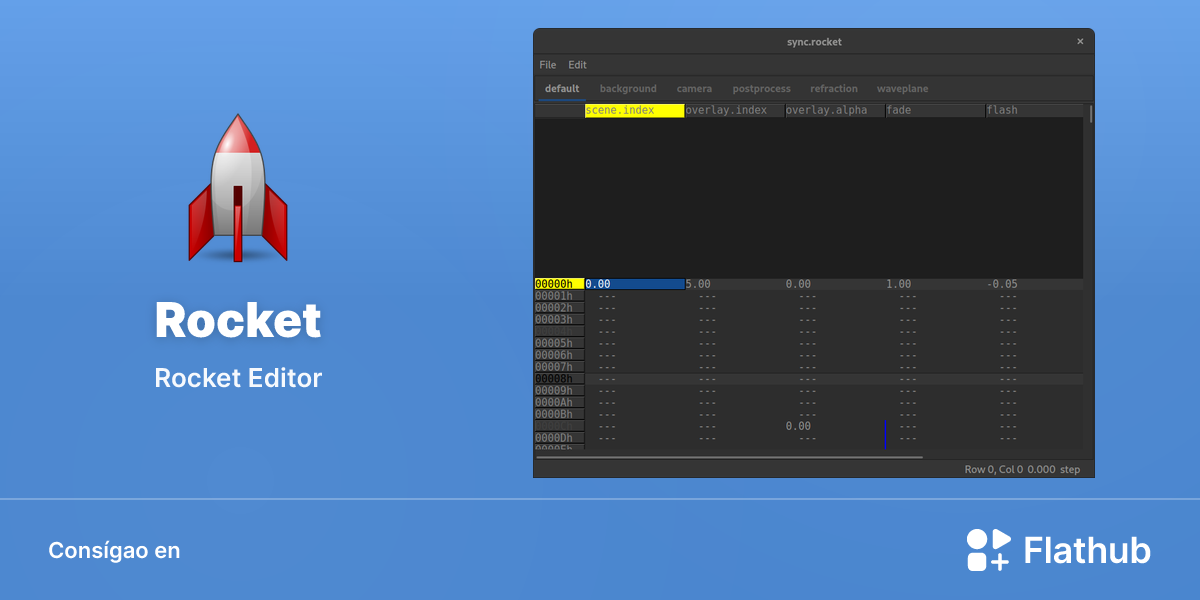This screenshot has width=1200, height=600.
Task: Switch to the default tab
Action: tap(562, 89)
